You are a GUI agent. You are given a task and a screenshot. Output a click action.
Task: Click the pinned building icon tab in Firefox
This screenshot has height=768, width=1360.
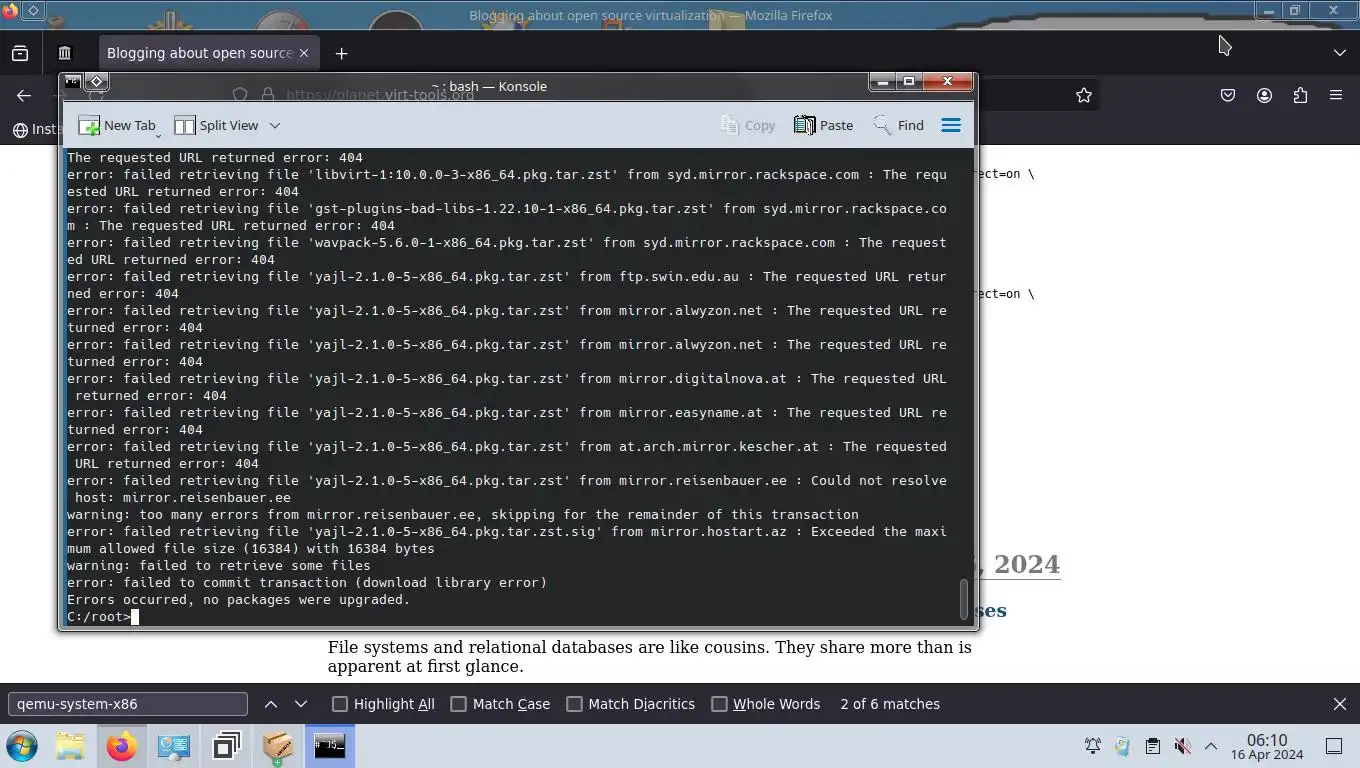(x=65, y=53)
